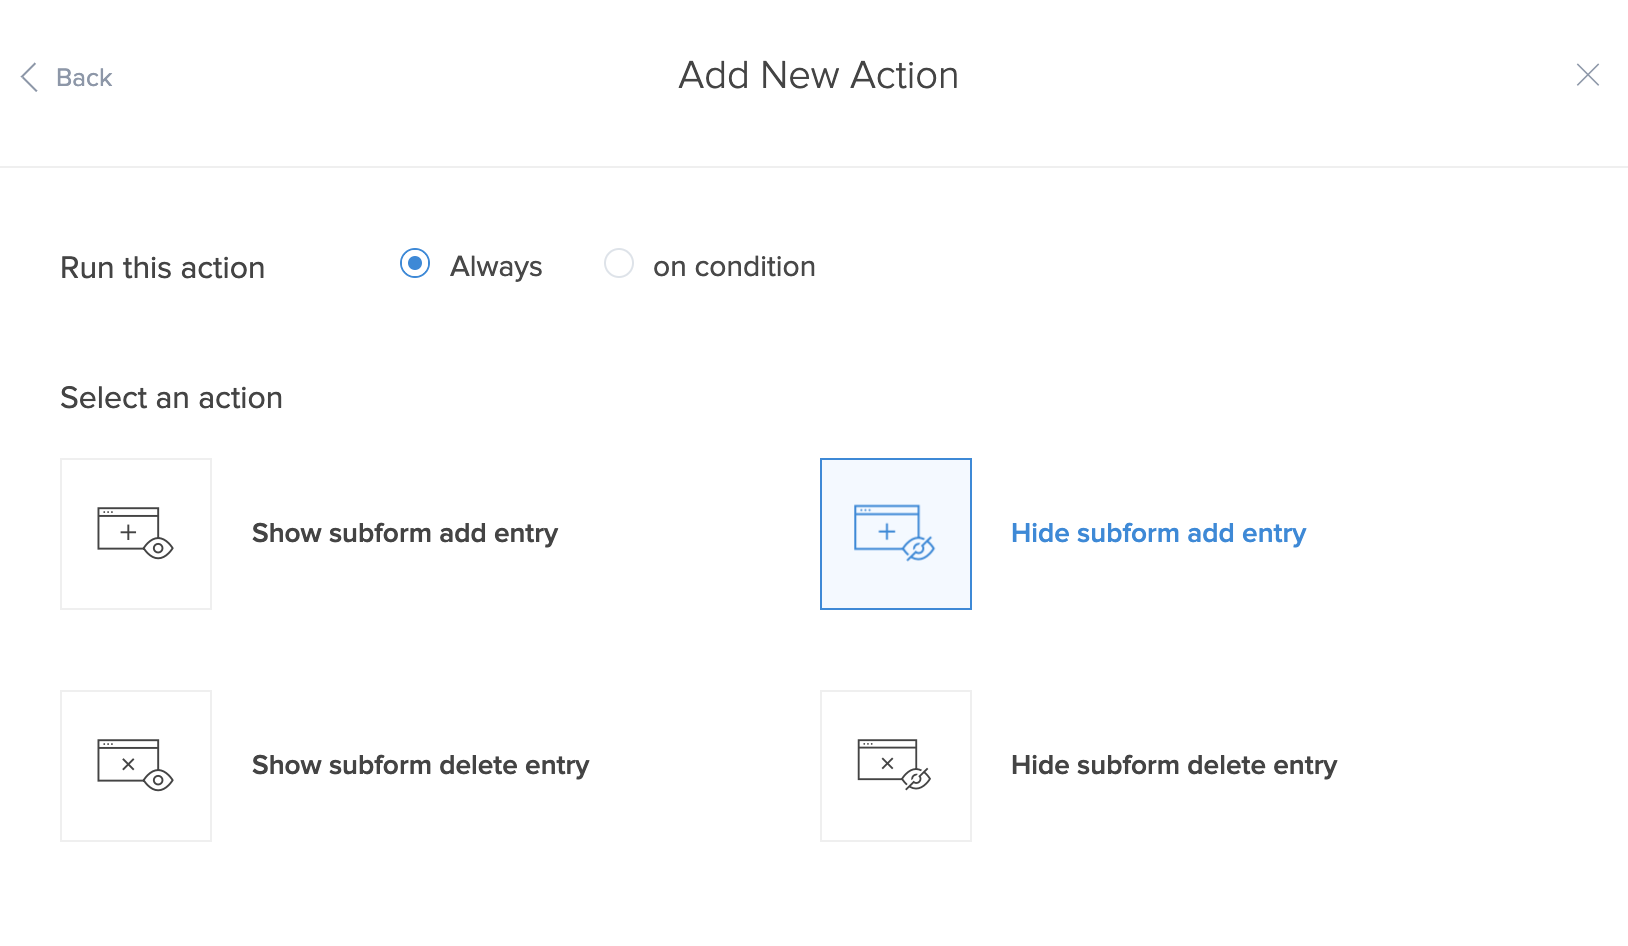Click the on condition label text
The height and width of the screenshot is (946, 1628).
(734, 267)
